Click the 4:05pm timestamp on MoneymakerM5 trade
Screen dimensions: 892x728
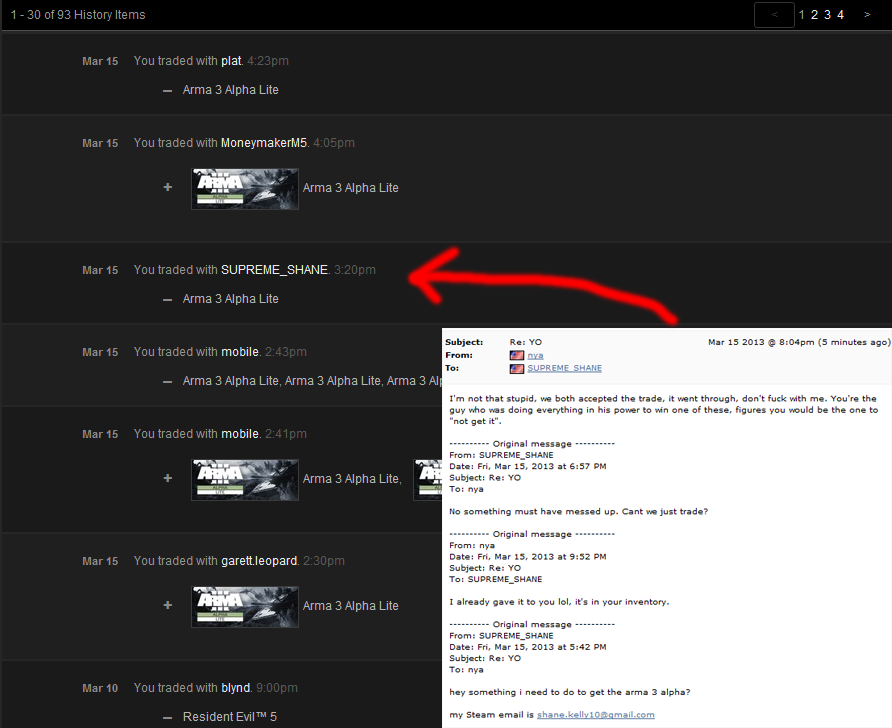(334, 143)
